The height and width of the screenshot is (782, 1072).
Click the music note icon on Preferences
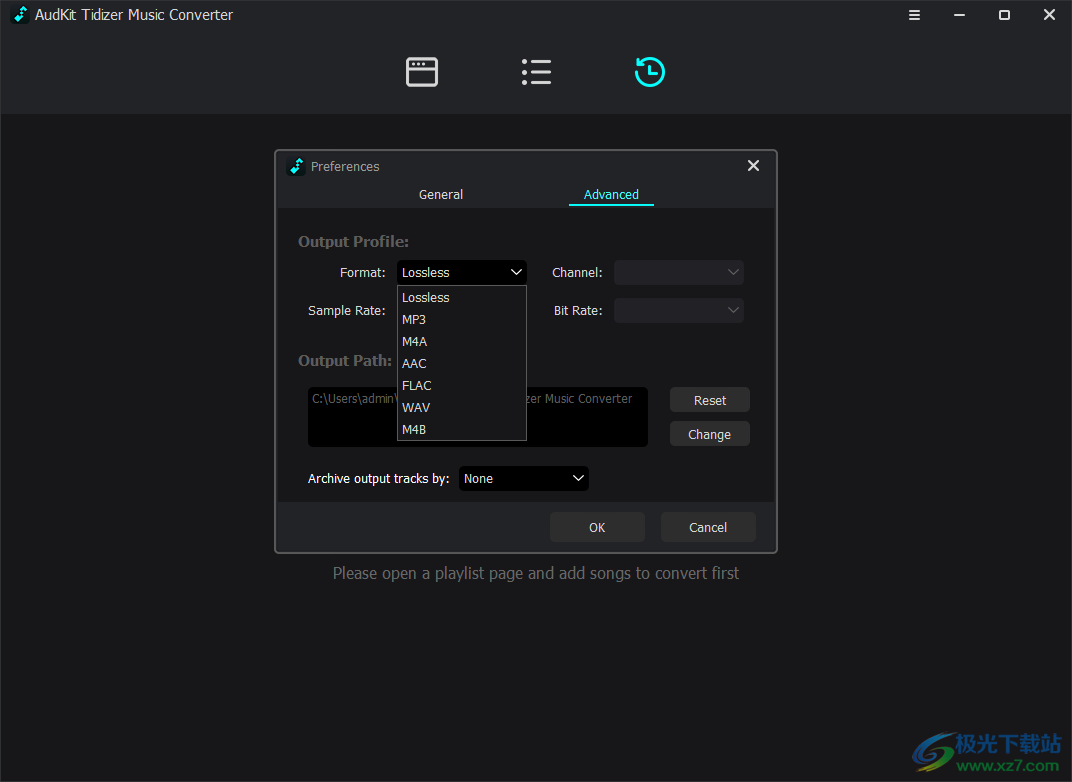[296, 166]
